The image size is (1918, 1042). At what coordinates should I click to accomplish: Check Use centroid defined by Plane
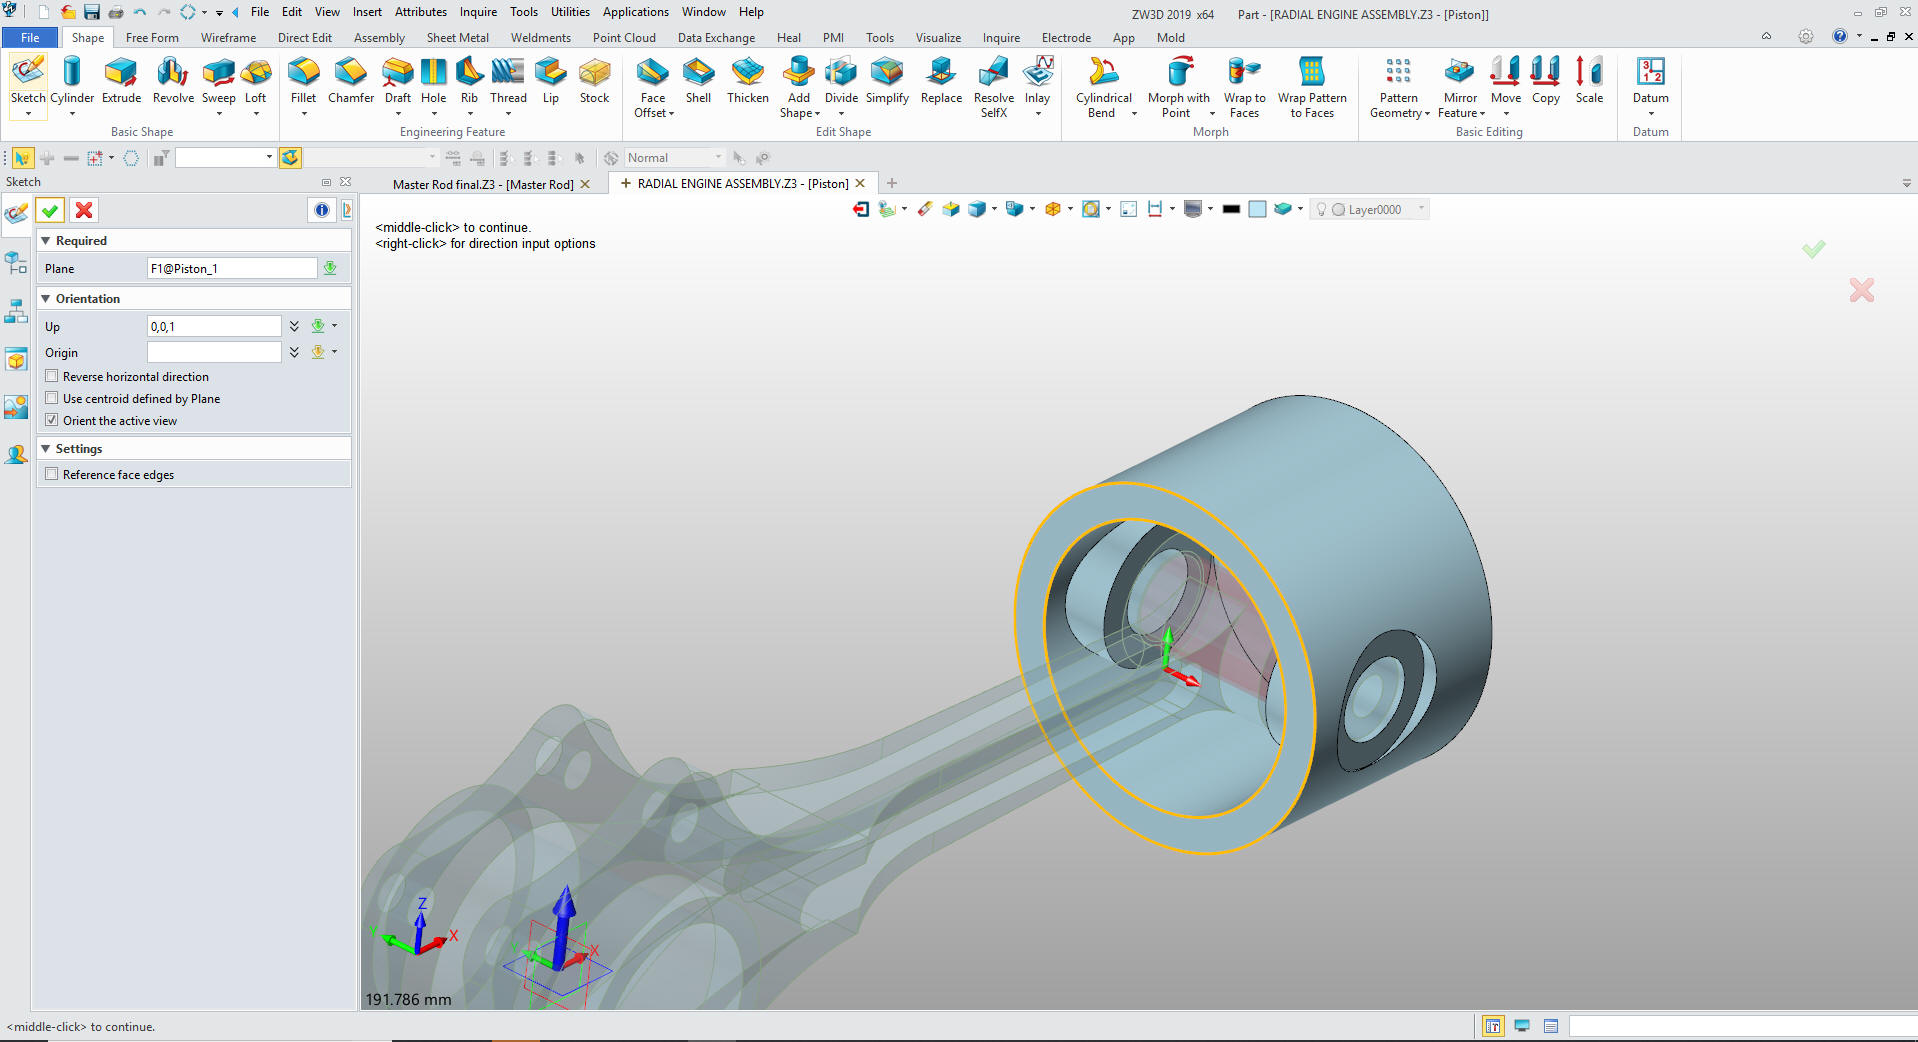click(x=52, y=399)
